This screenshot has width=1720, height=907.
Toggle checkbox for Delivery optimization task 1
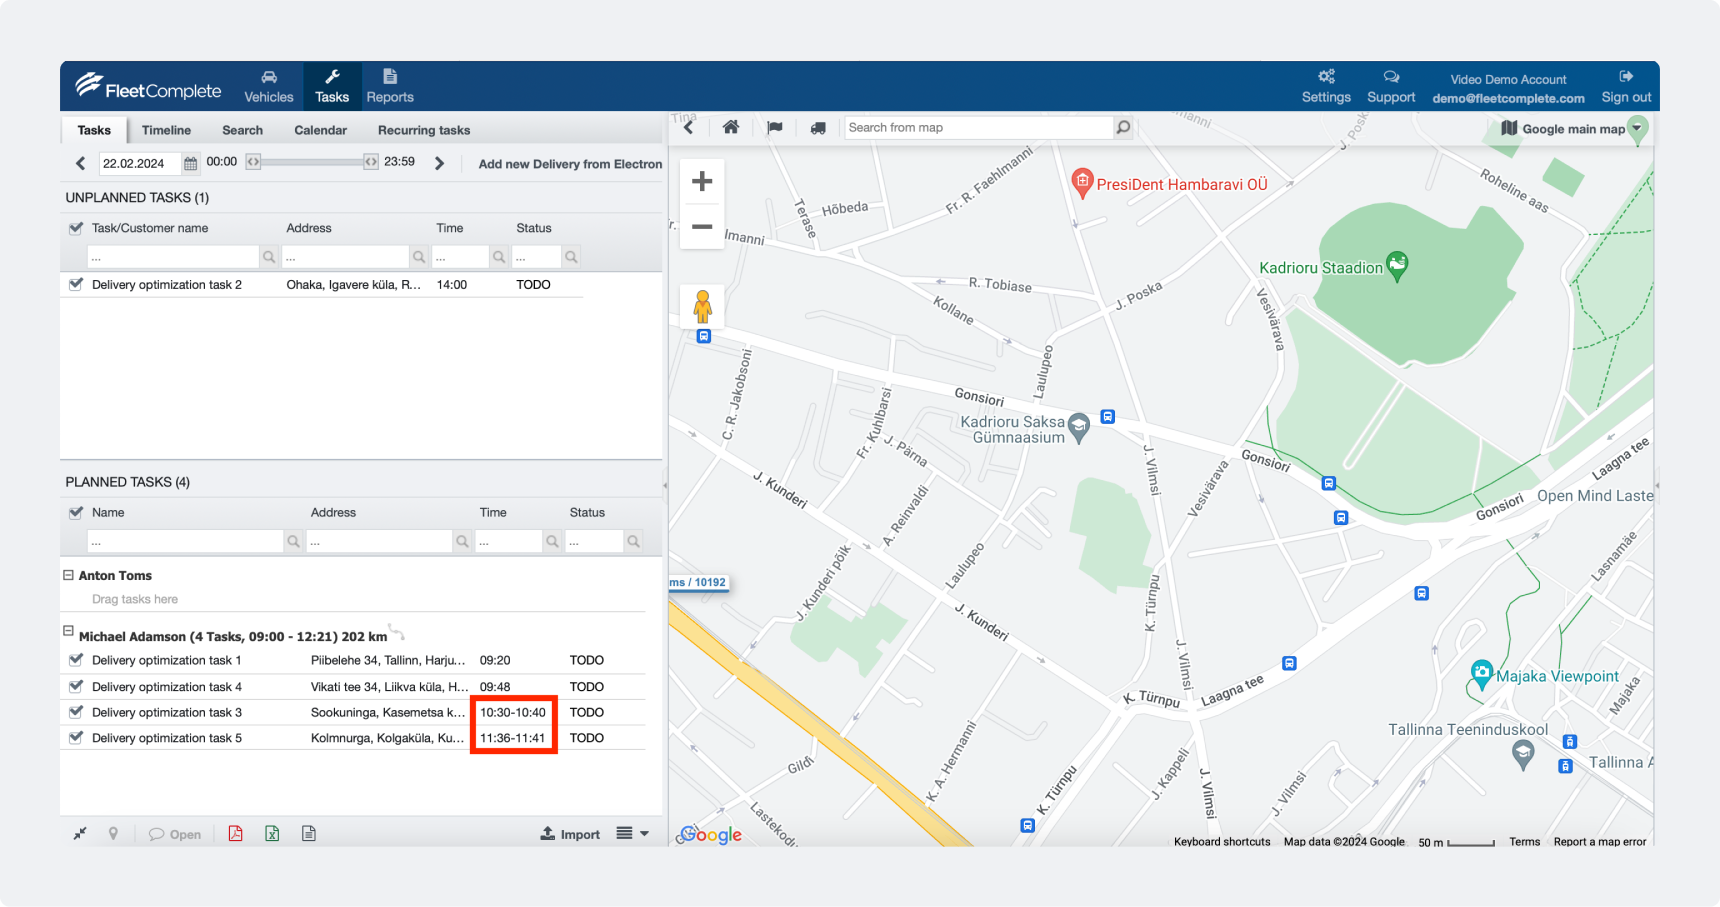pos(76,660)
